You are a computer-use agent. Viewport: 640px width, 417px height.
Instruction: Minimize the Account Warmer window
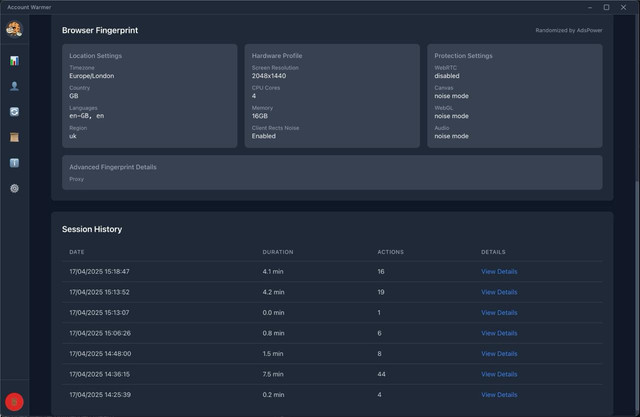(590, 7)
